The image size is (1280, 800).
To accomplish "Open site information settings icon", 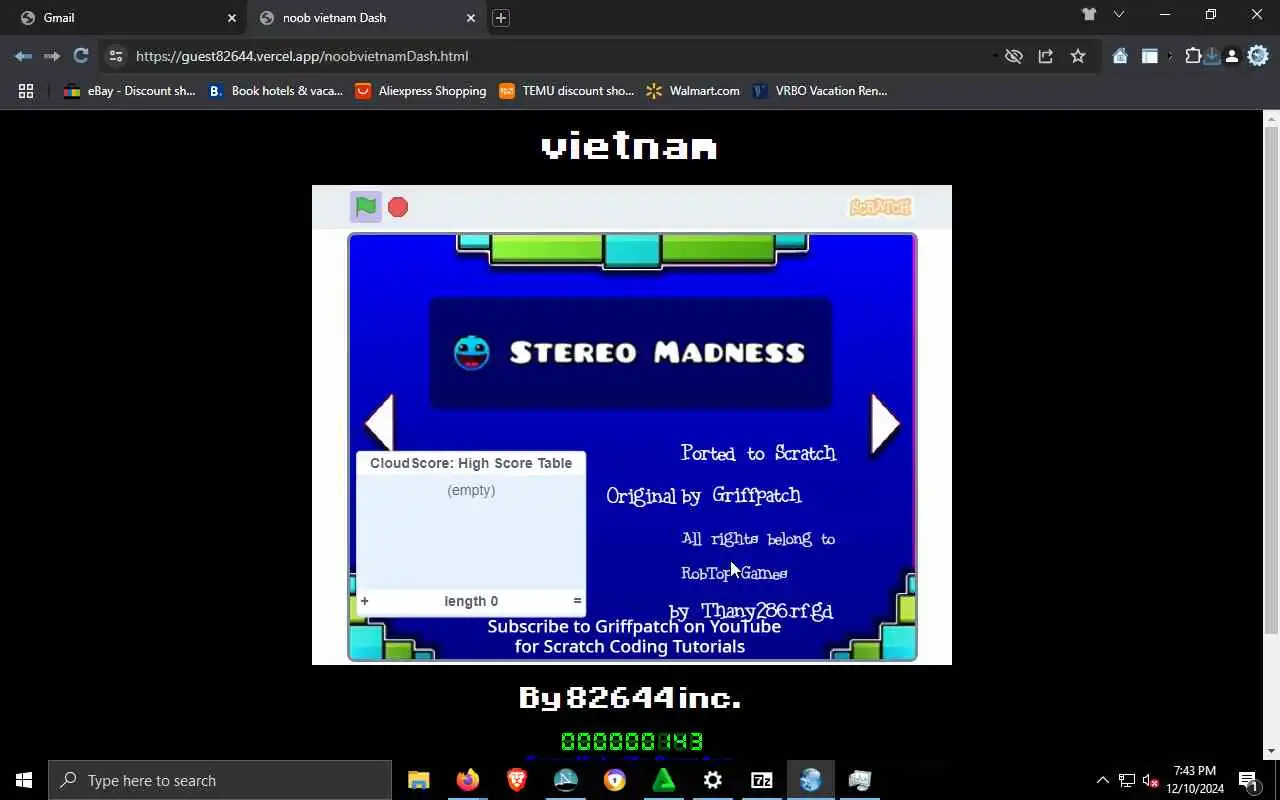I will pyautogui.click(x=116, y=56).
